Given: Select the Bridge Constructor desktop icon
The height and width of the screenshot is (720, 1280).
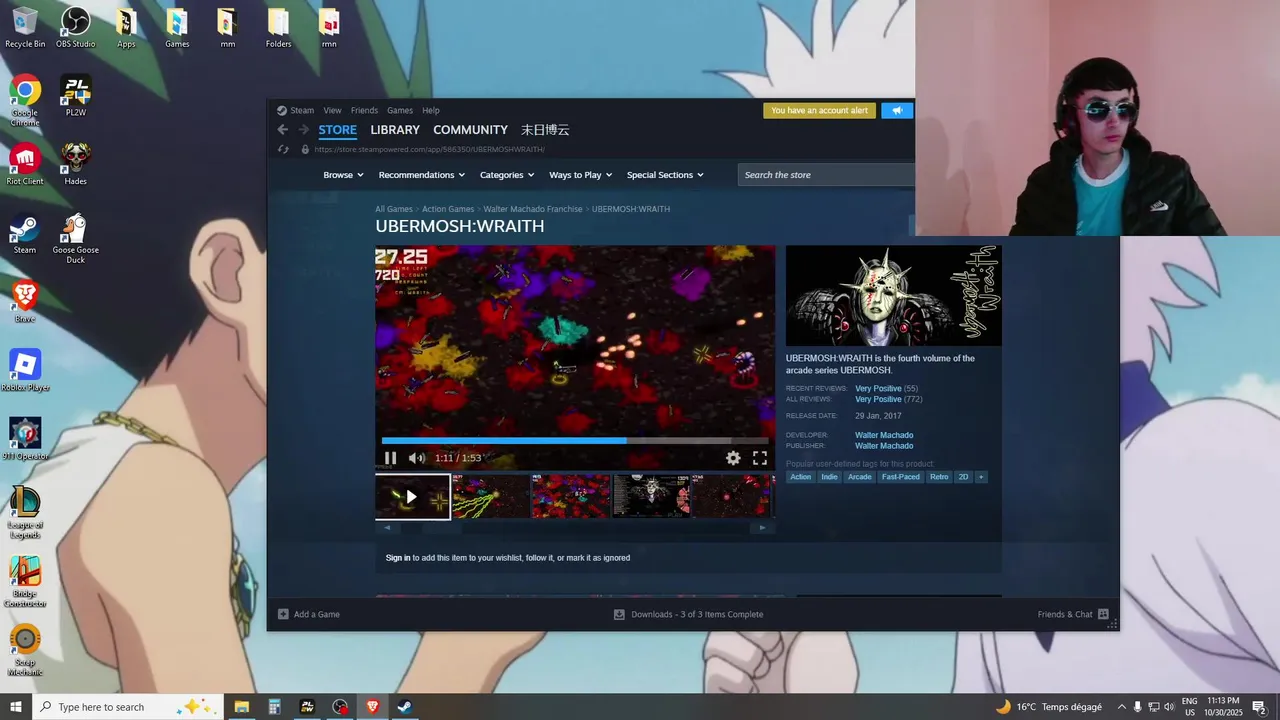Looking at the screenshot, I should pyautogui.click(x=25, y=583).
